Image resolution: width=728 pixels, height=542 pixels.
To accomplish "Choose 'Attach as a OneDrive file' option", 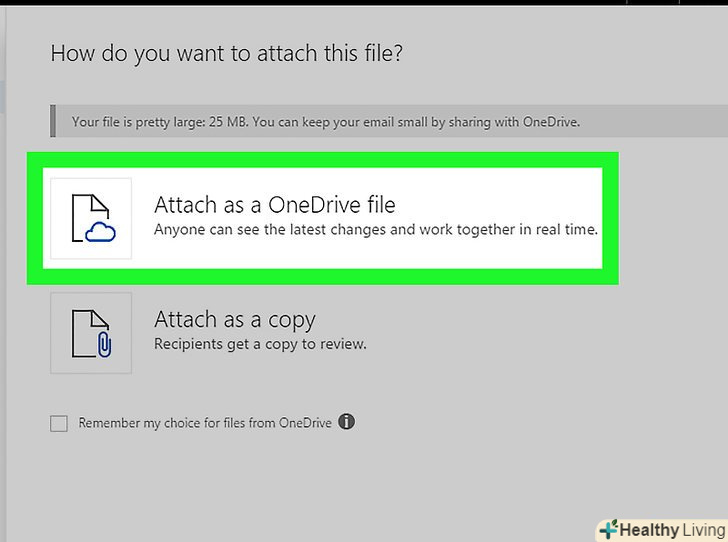I will (x=274, y=205).
